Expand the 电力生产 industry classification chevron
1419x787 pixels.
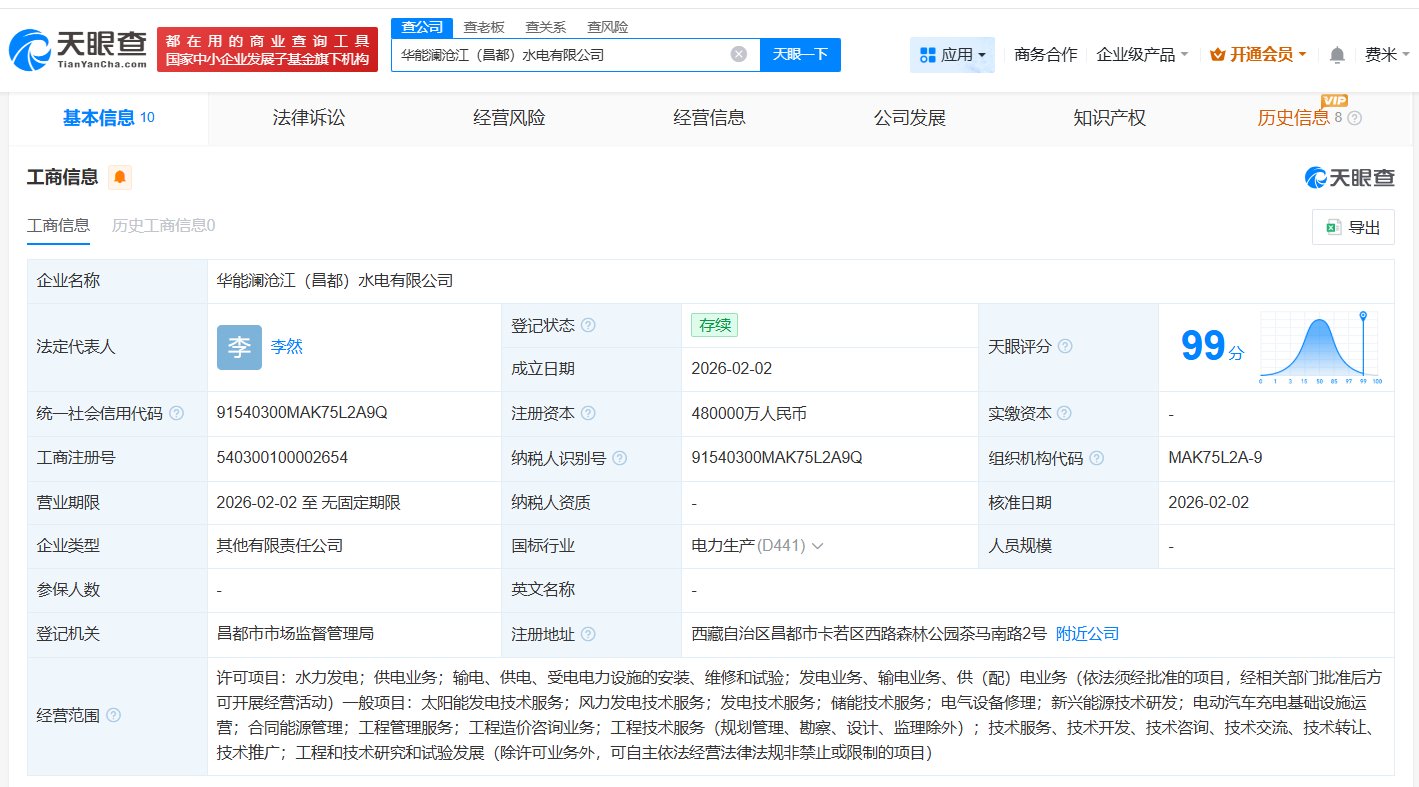817,546
